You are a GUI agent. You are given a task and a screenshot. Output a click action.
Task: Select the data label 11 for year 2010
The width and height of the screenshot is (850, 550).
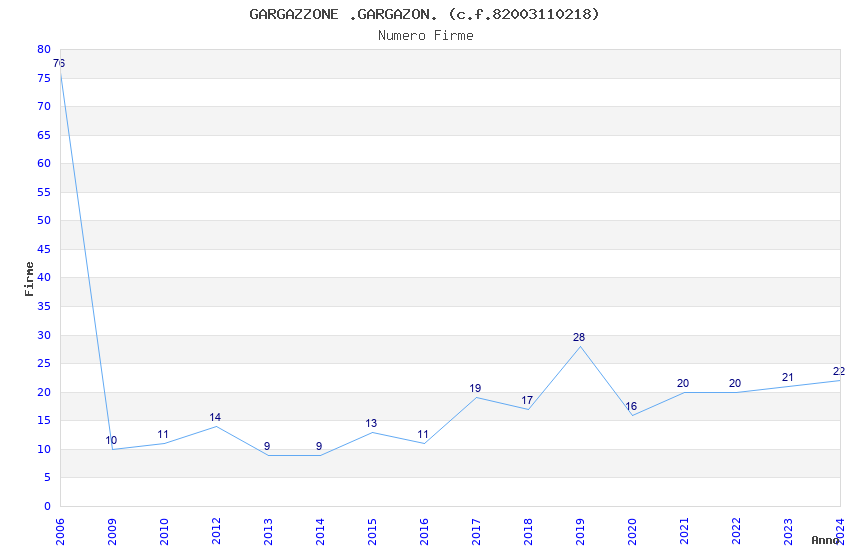click(x=163, y=435)
